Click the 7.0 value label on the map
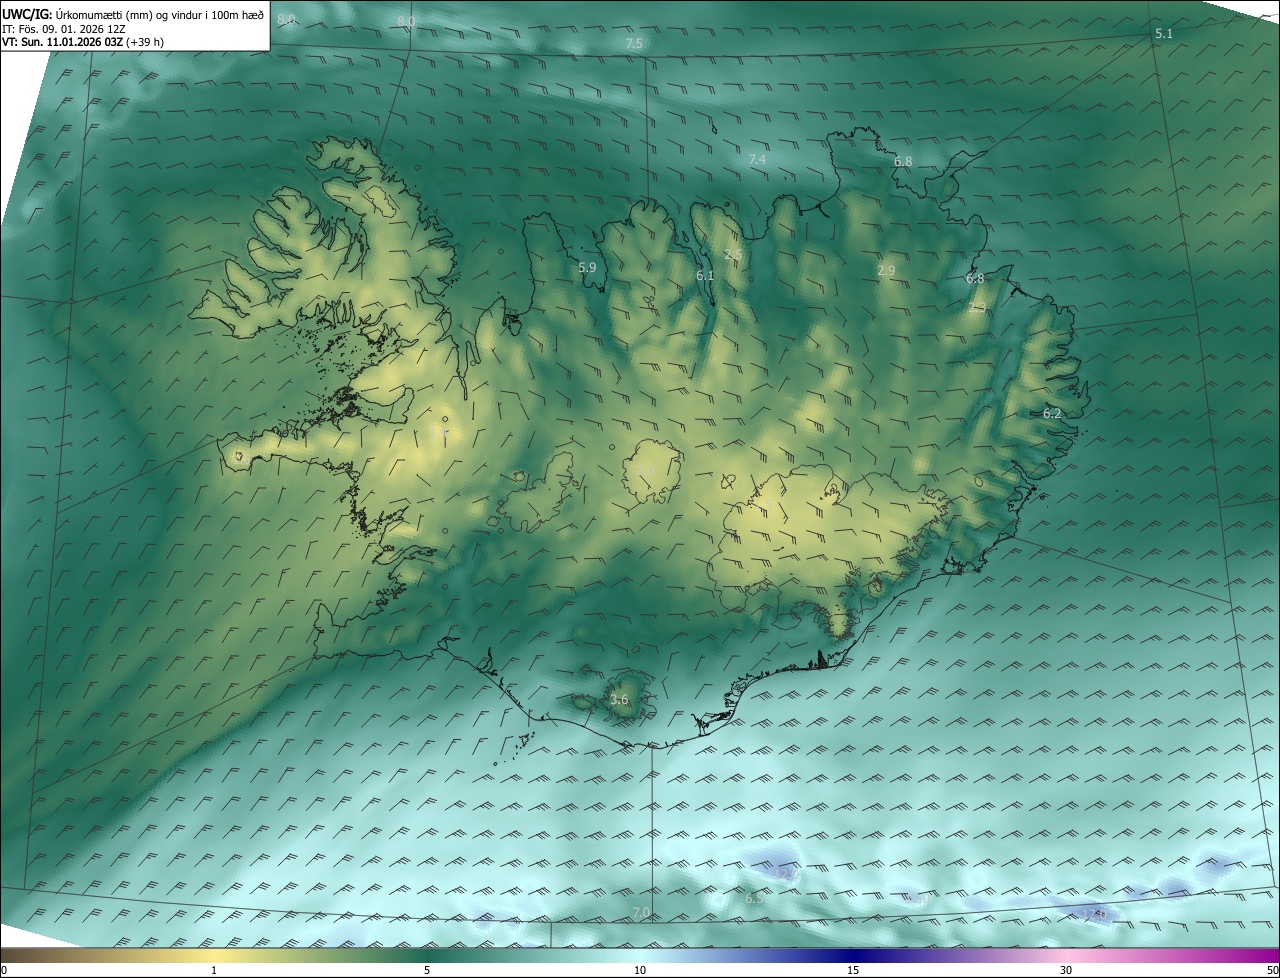1280x978 pixels. 642,913
